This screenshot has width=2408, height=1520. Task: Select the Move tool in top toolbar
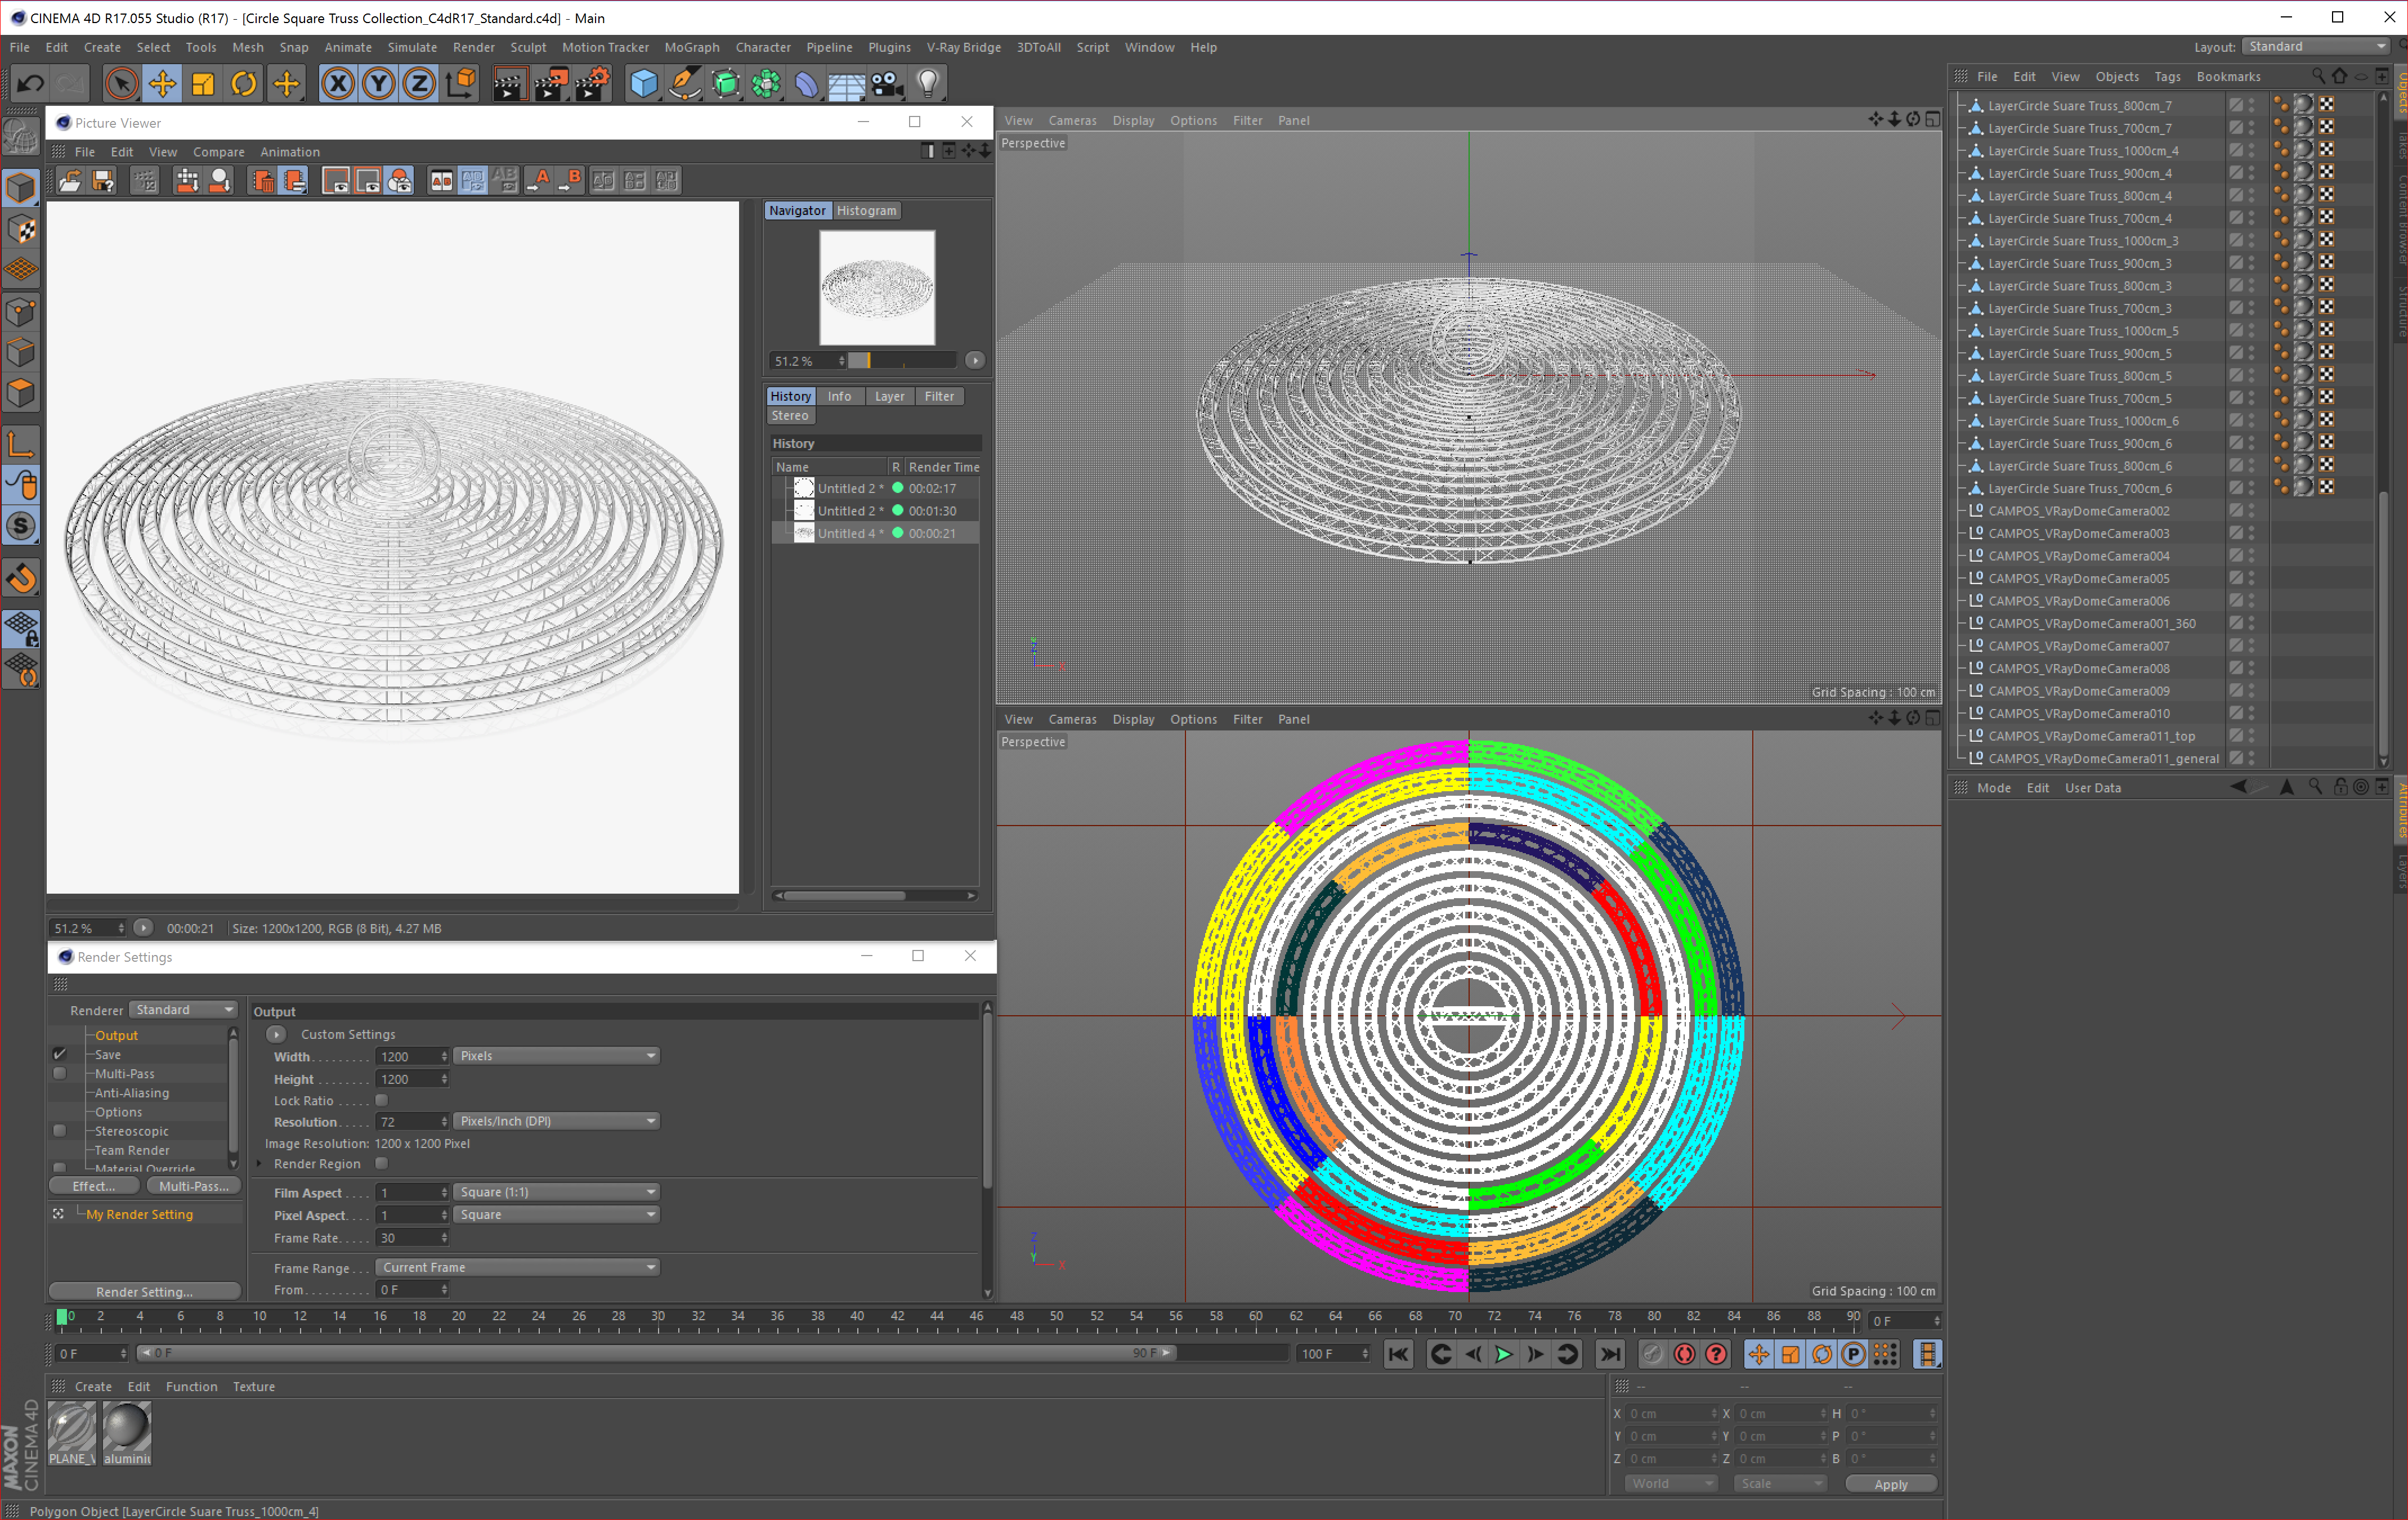click(162, 84)
